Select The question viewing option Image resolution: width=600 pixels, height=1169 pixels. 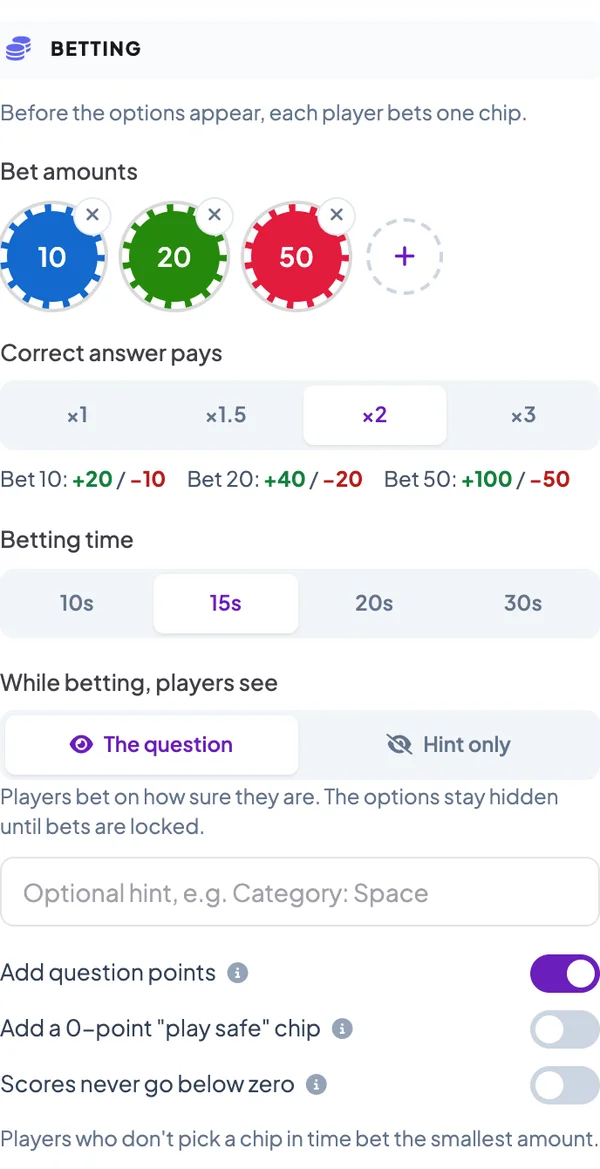[x=151, y=745]
